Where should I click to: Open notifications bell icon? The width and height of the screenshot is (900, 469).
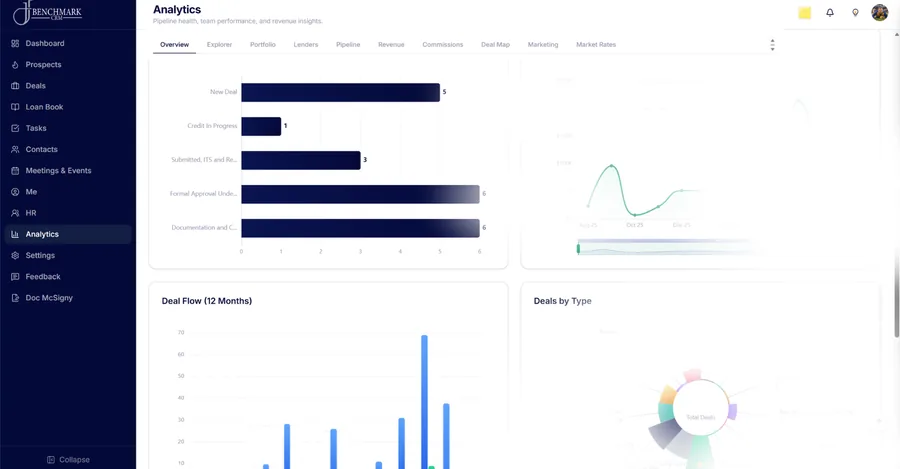[x=830, y=13]
